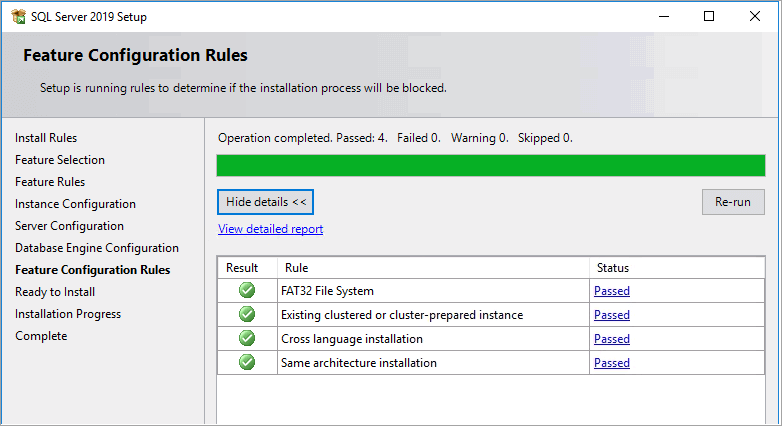Click green check icon for Same architecture installation
This screenshot has height=426, width=782.
pos(247,362)
